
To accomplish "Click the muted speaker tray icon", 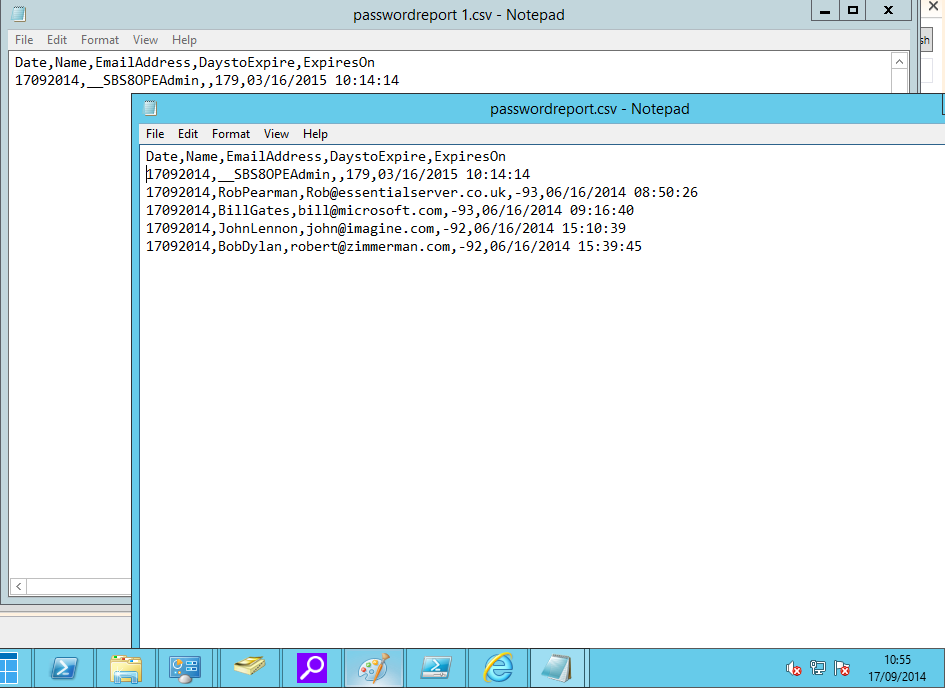I will click(794, 668).
